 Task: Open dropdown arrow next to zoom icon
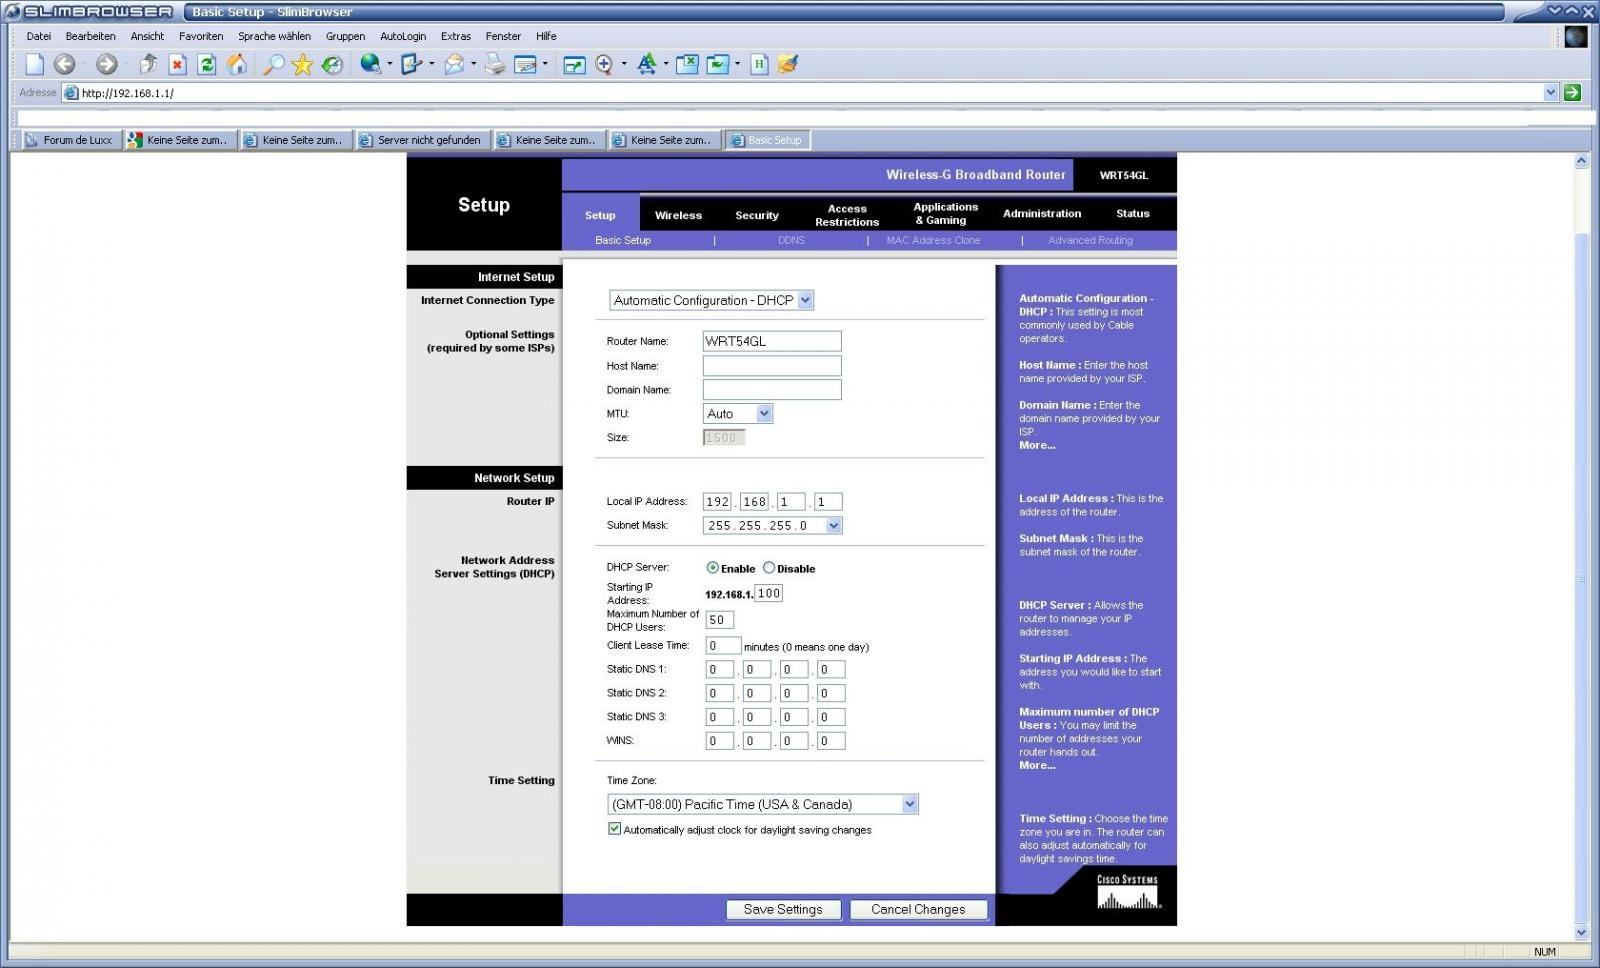(x=624, y=64)
